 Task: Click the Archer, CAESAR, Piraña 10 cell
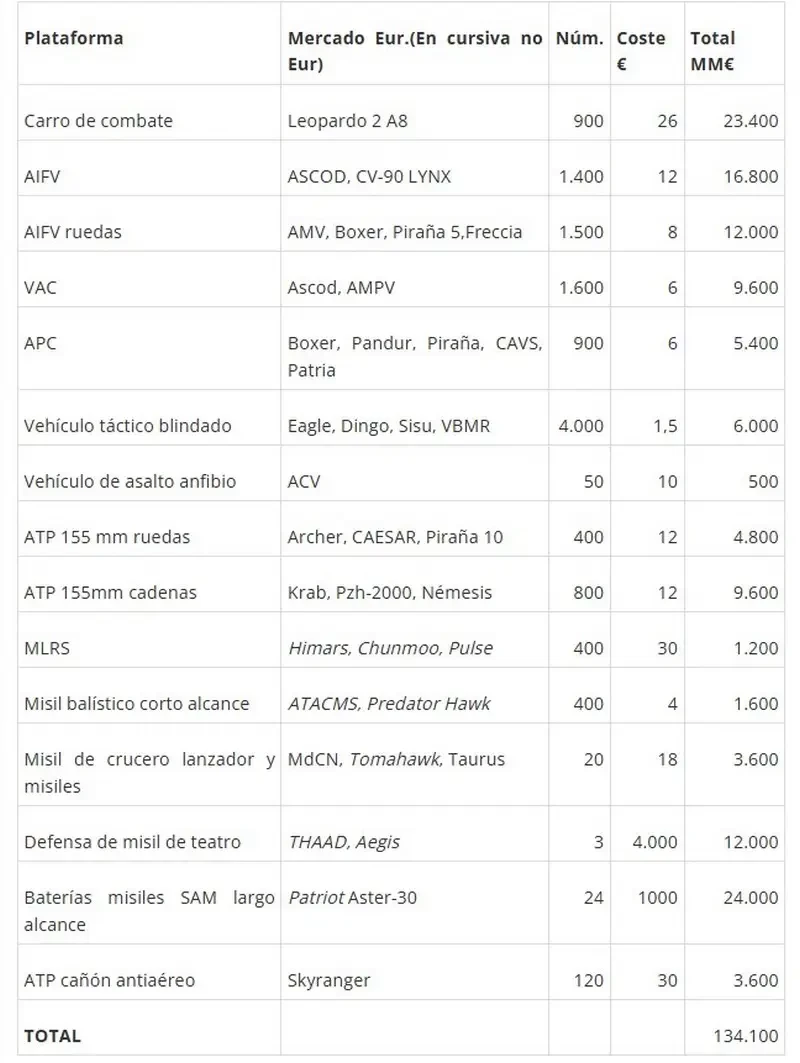tap(395, 537)
